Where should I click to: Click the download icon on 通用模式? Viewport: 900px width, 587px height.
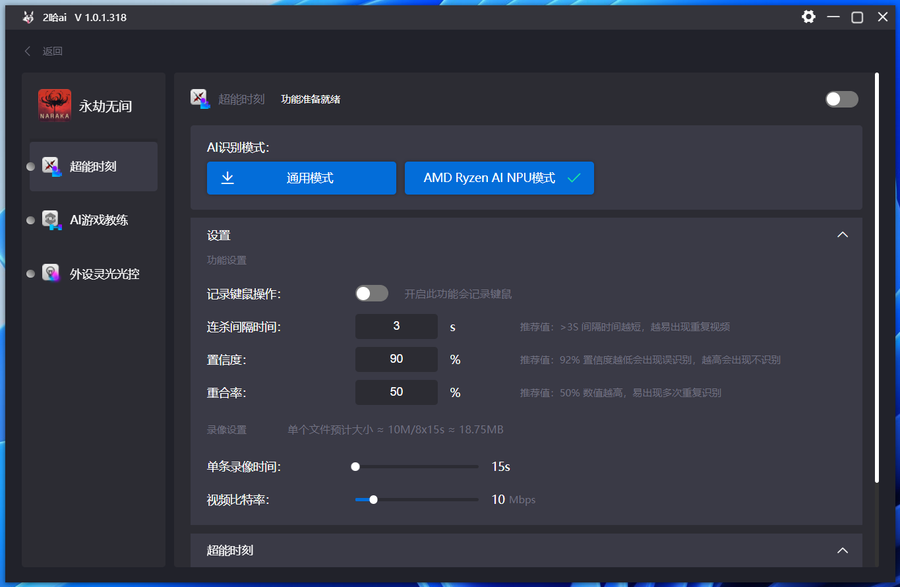click(228, 178)
